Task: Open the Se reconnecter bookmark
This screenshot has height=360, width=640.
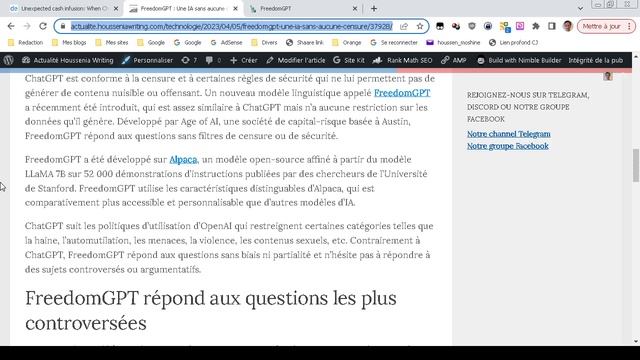Action: (x=394, y=42)
